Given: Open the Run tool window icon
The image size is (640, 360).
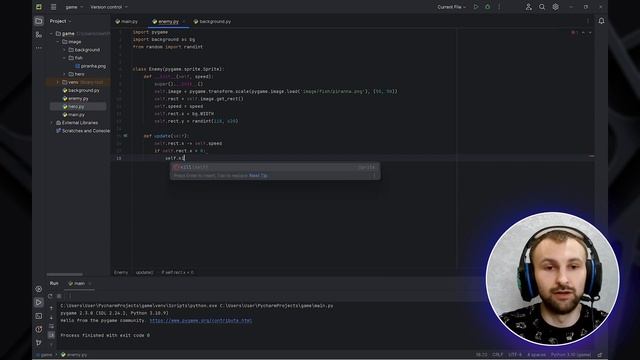Looking at the screenshot, I should click(39, 302).
